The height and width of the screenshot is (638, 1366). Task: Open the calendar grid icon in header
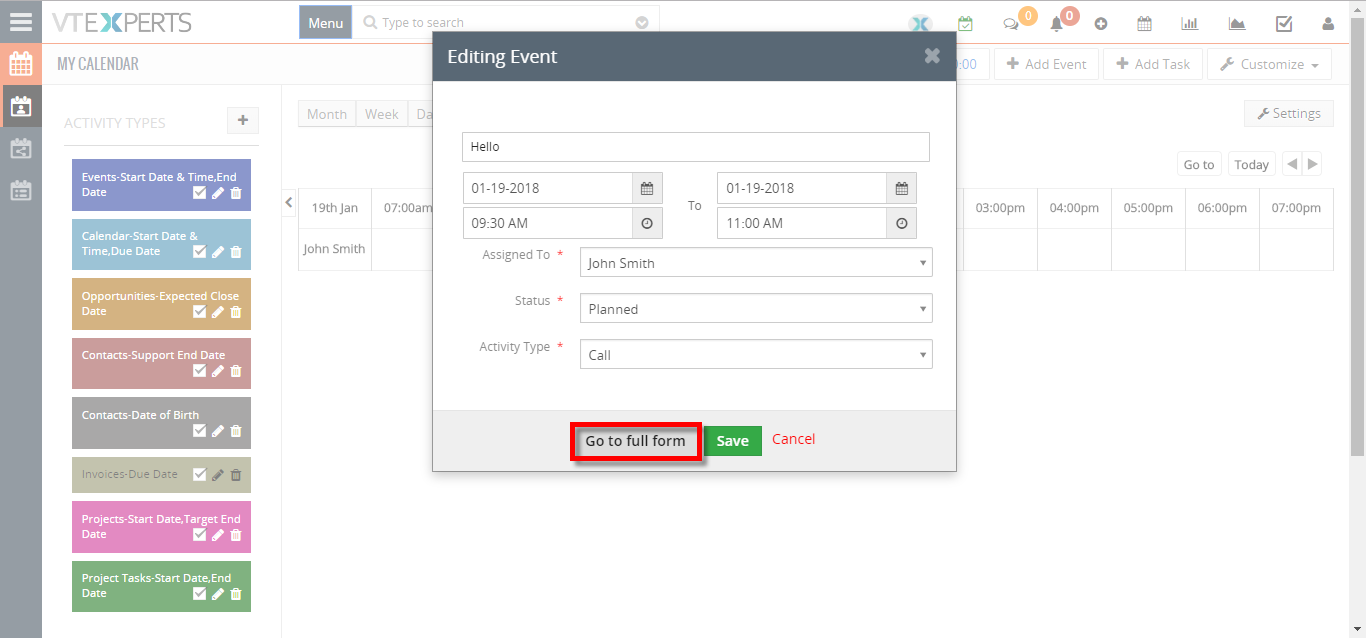coord(1145,24)
